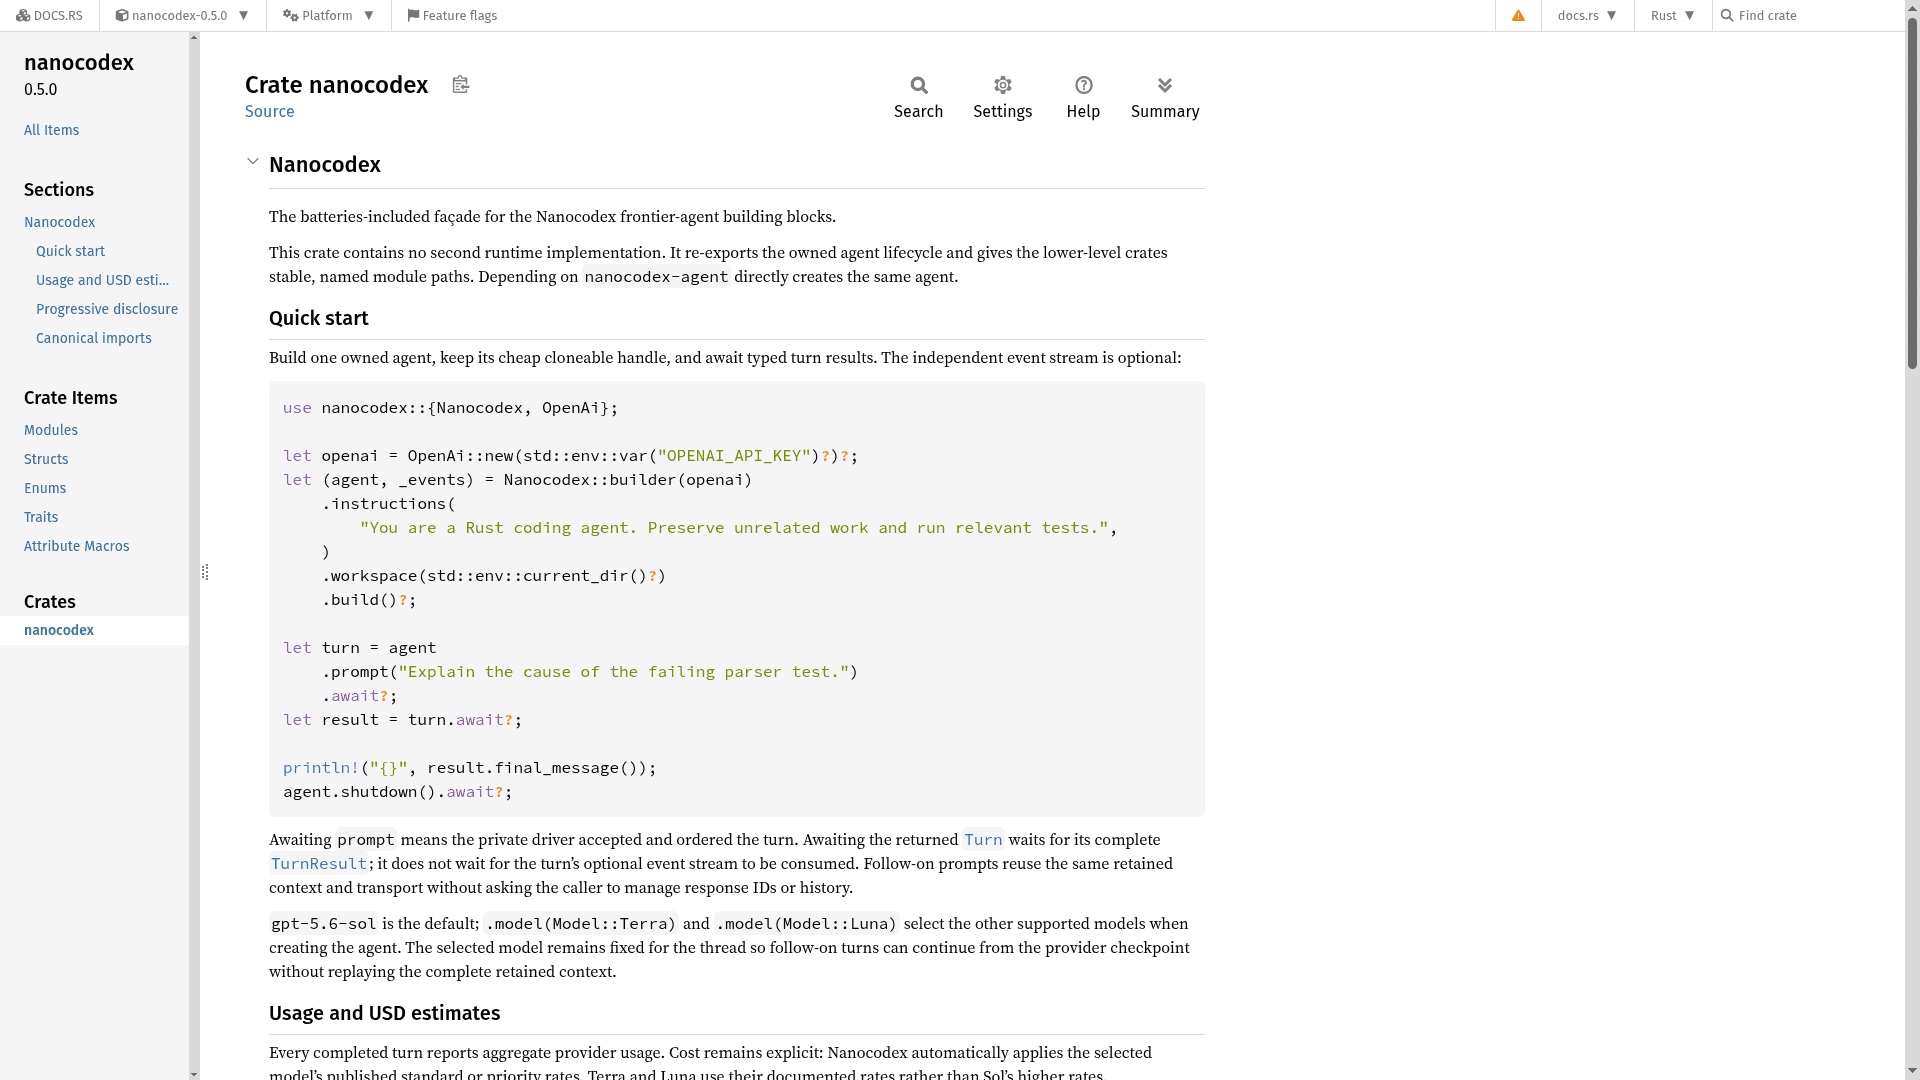Click the Crate Items sidebar heading

[x=71, y=398]
